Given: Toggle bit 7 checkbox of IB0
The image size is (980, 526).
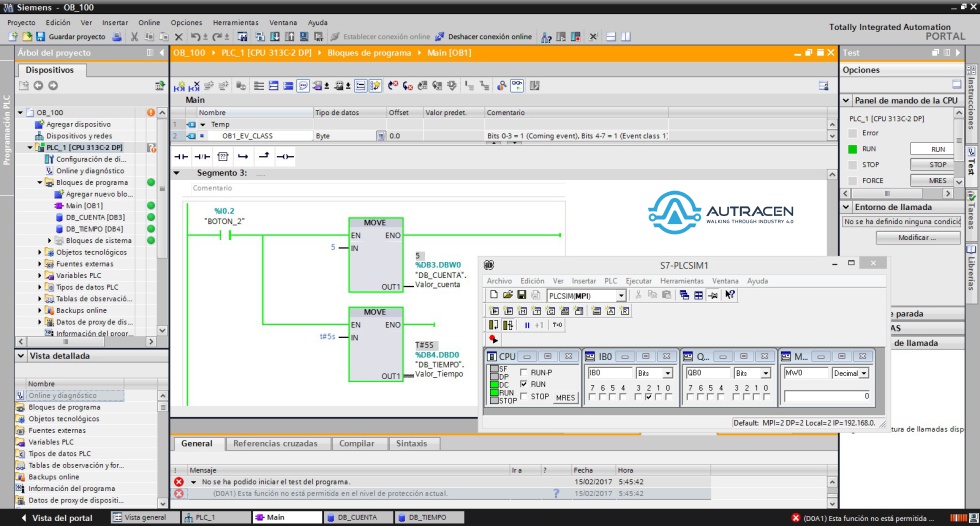Looking at the screenshot, I should (x=592, y=397).
